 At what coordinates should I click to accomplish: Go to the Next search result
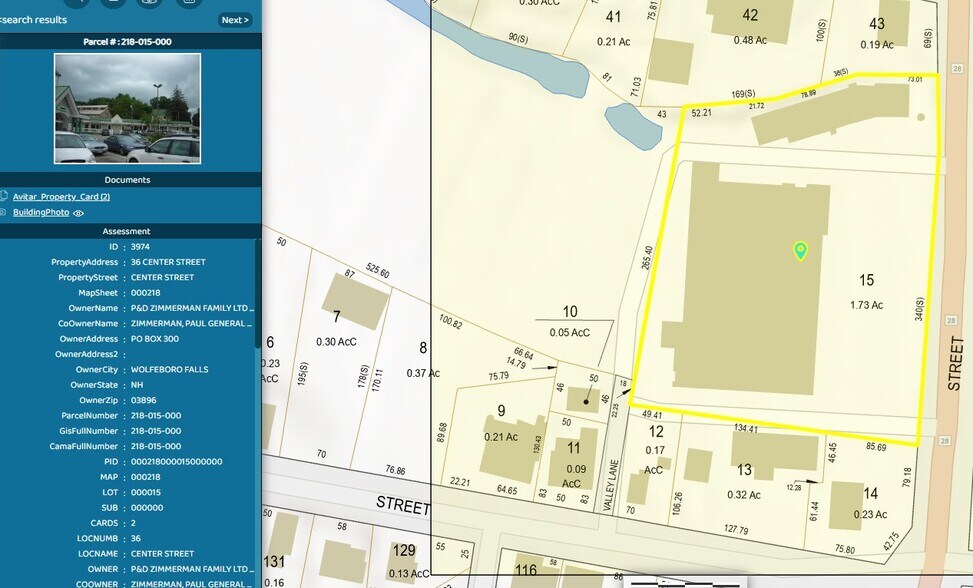(x=234, y=20)
